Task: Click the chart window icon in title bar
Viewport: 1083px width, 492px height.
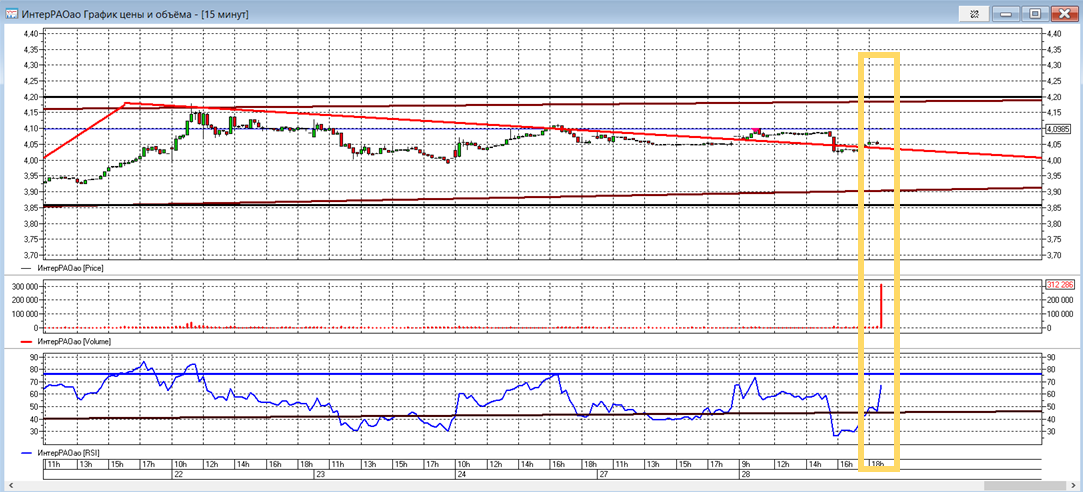Action: 11,14
